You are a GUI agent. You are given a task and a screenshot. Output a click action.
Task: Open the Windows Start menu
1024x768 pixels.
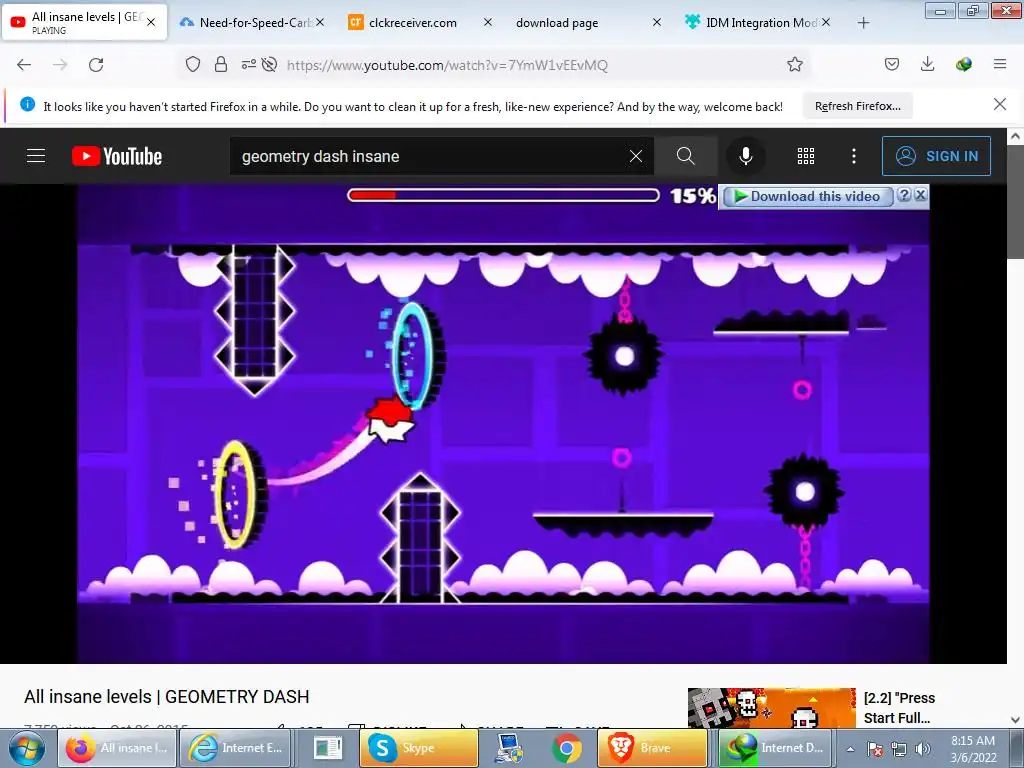[27, 748]
